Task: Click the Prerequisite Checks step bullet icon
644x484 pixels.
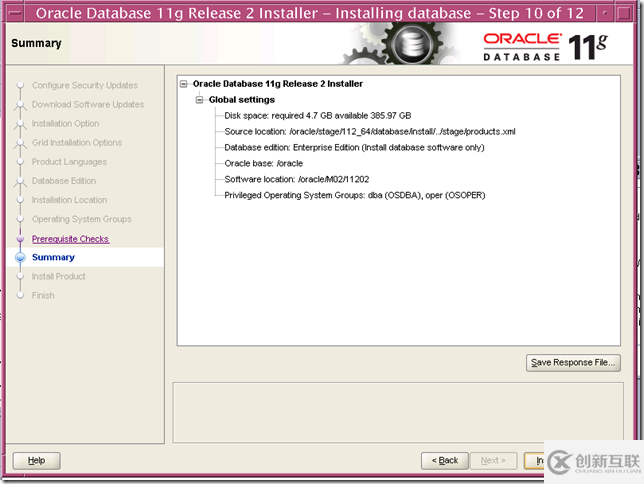Action: point(20,239)
